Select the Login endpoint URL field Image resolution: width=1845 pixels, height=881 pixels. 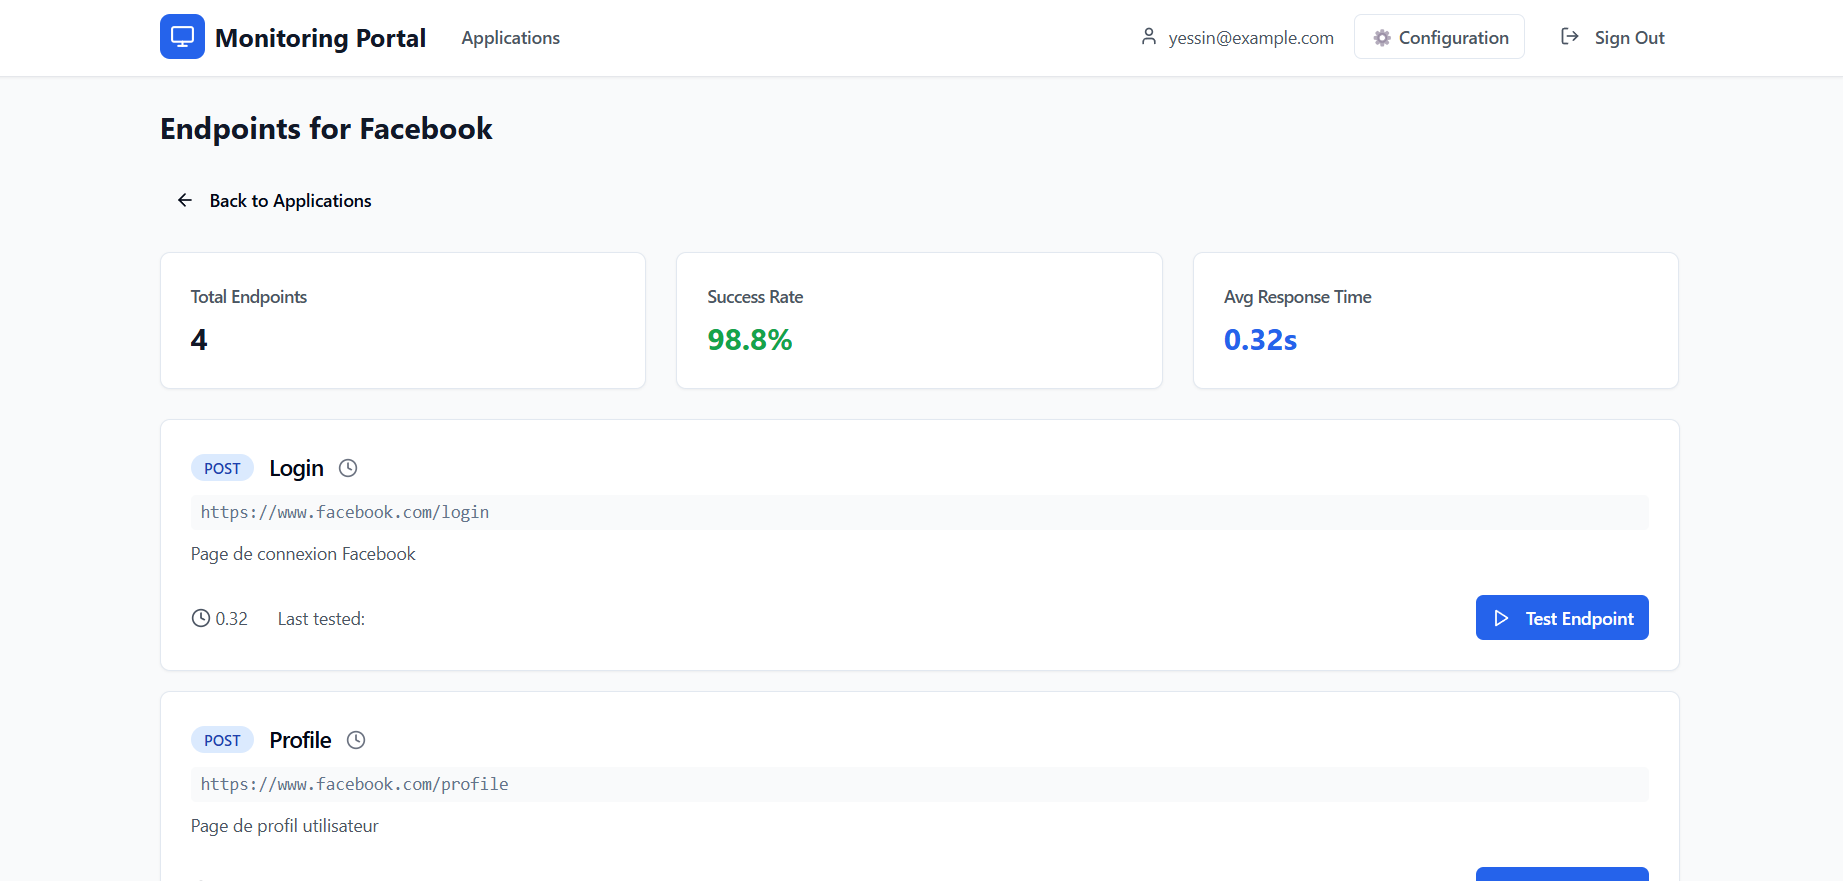pos(918,512)
